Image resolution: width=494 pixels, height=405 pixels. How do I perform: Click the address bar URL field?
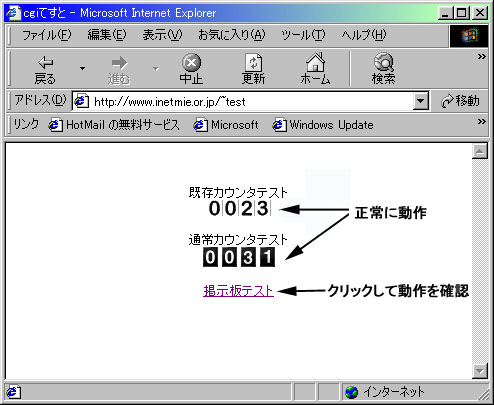click(243, 101)
